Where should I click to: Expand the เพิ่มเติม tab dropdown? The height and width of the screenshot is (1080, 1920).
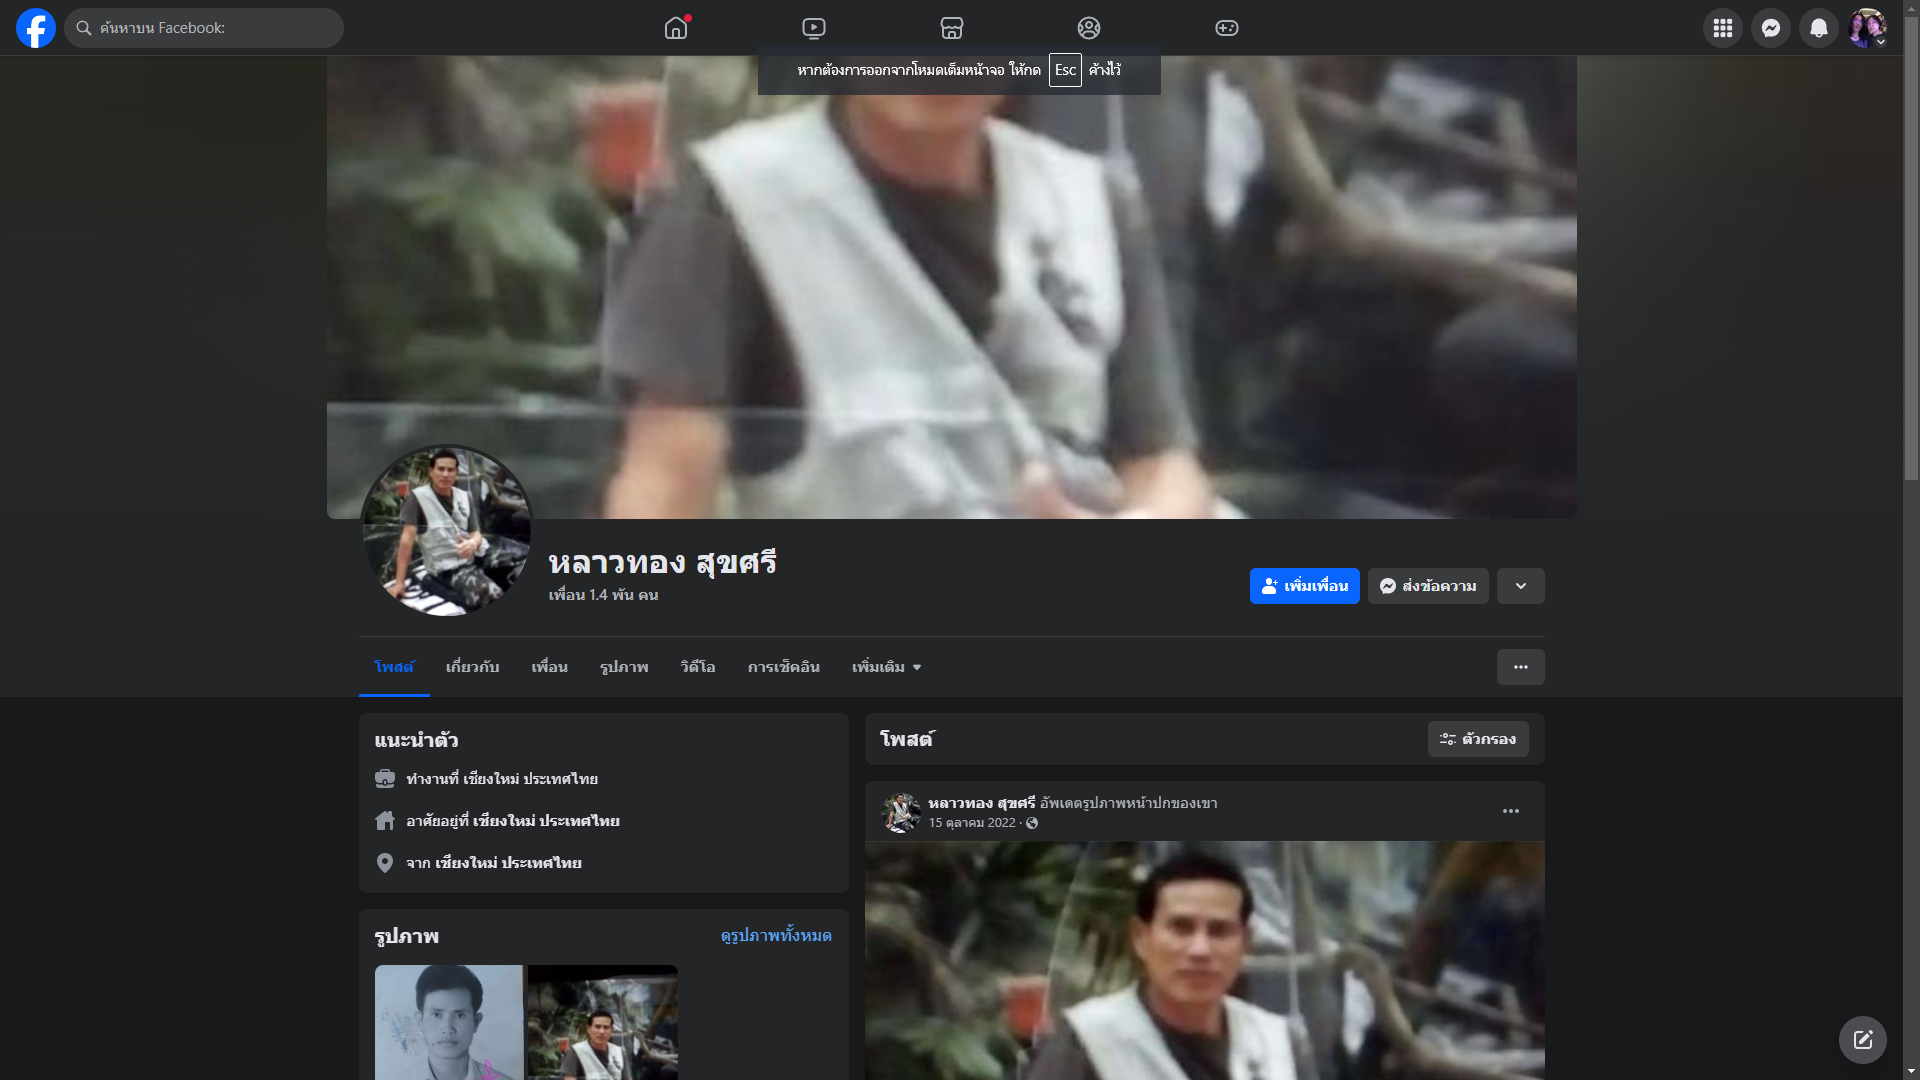tap(886, 667)
